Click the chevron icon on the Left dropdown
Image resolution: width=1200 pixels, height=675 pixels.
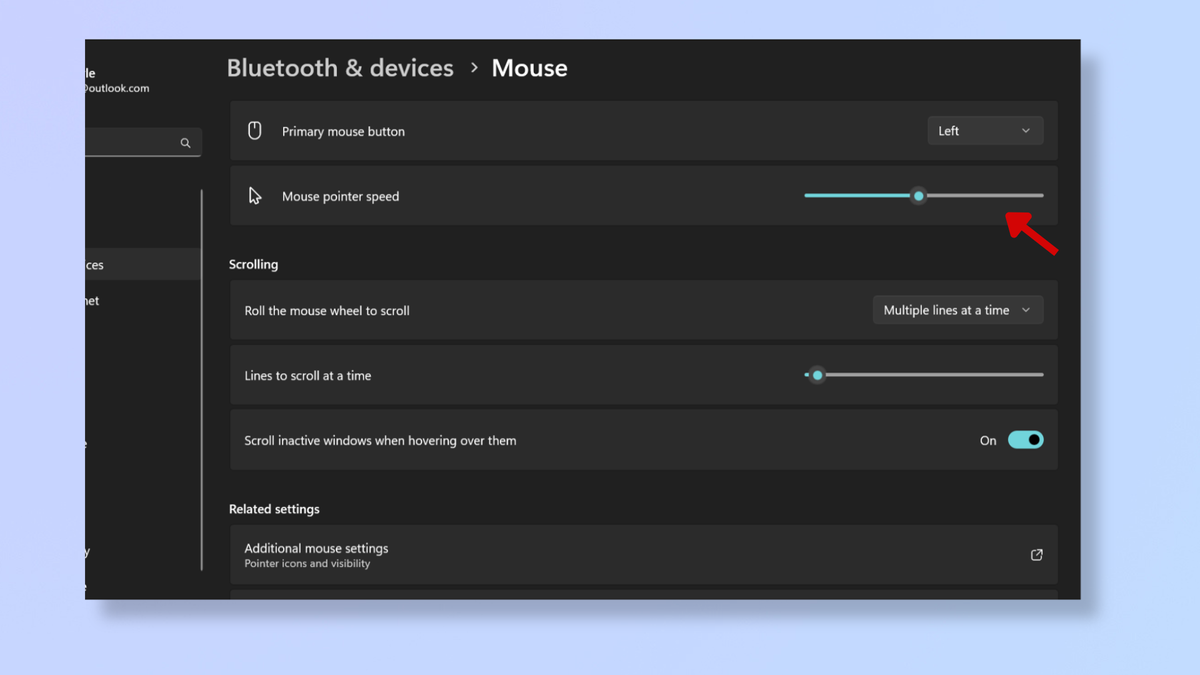[x=1025, y=130]
